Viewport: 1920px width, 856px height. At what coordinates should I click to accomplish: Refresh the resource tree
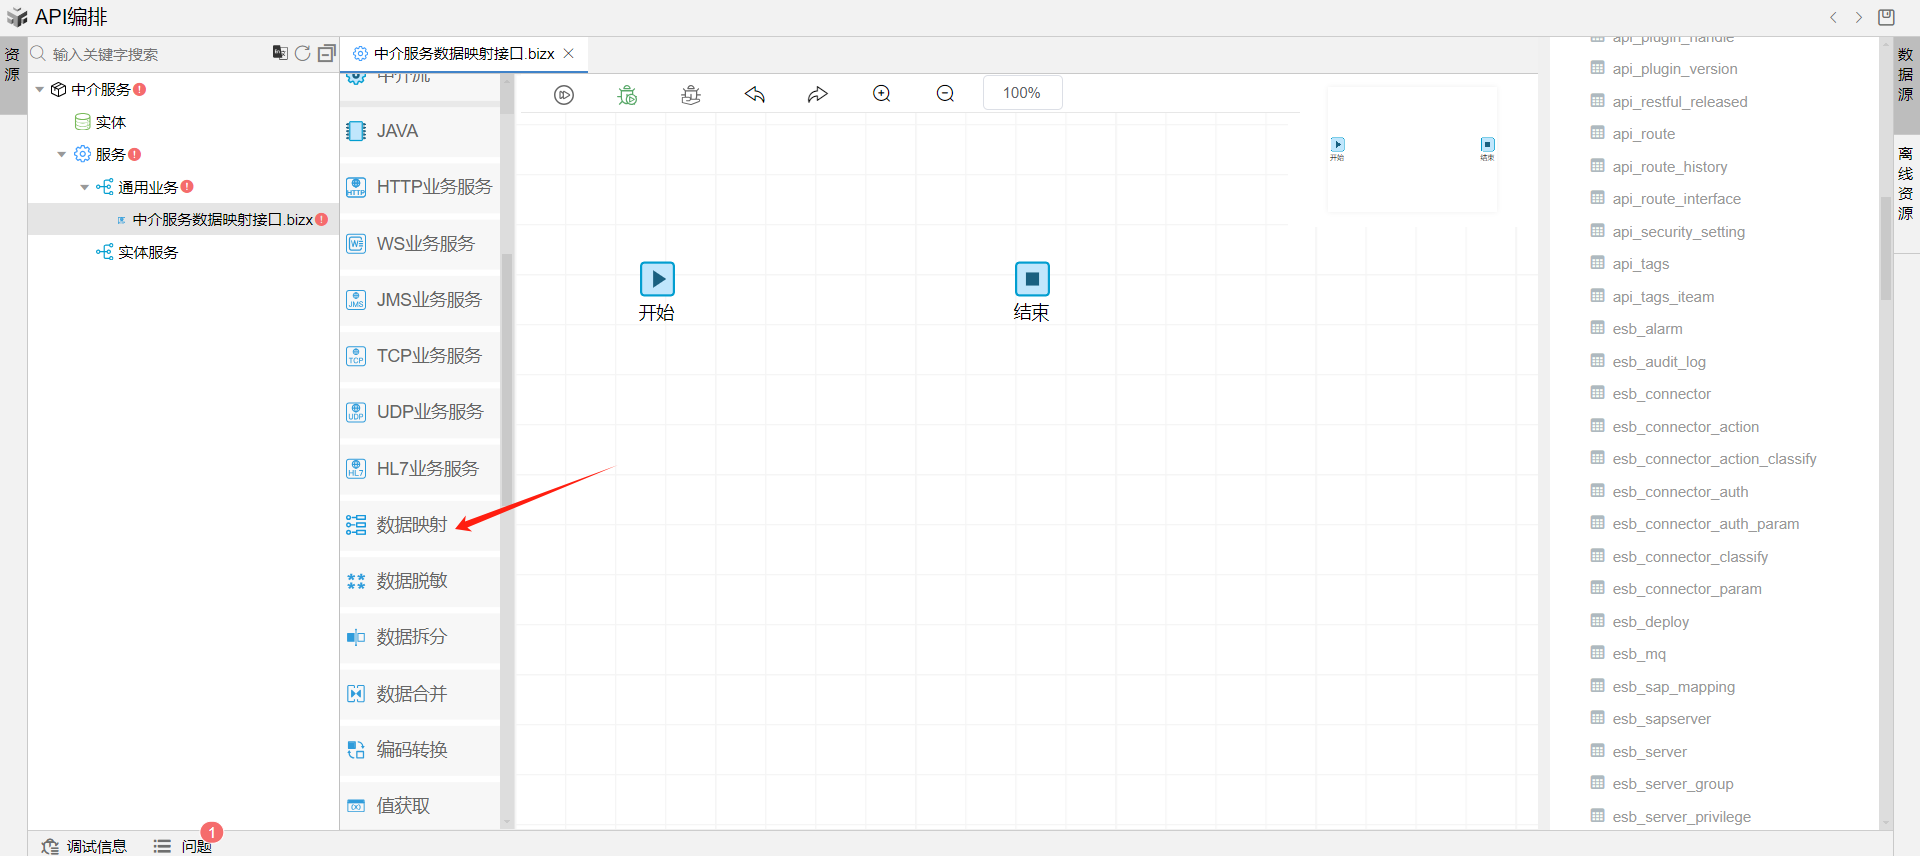(302, 53)
